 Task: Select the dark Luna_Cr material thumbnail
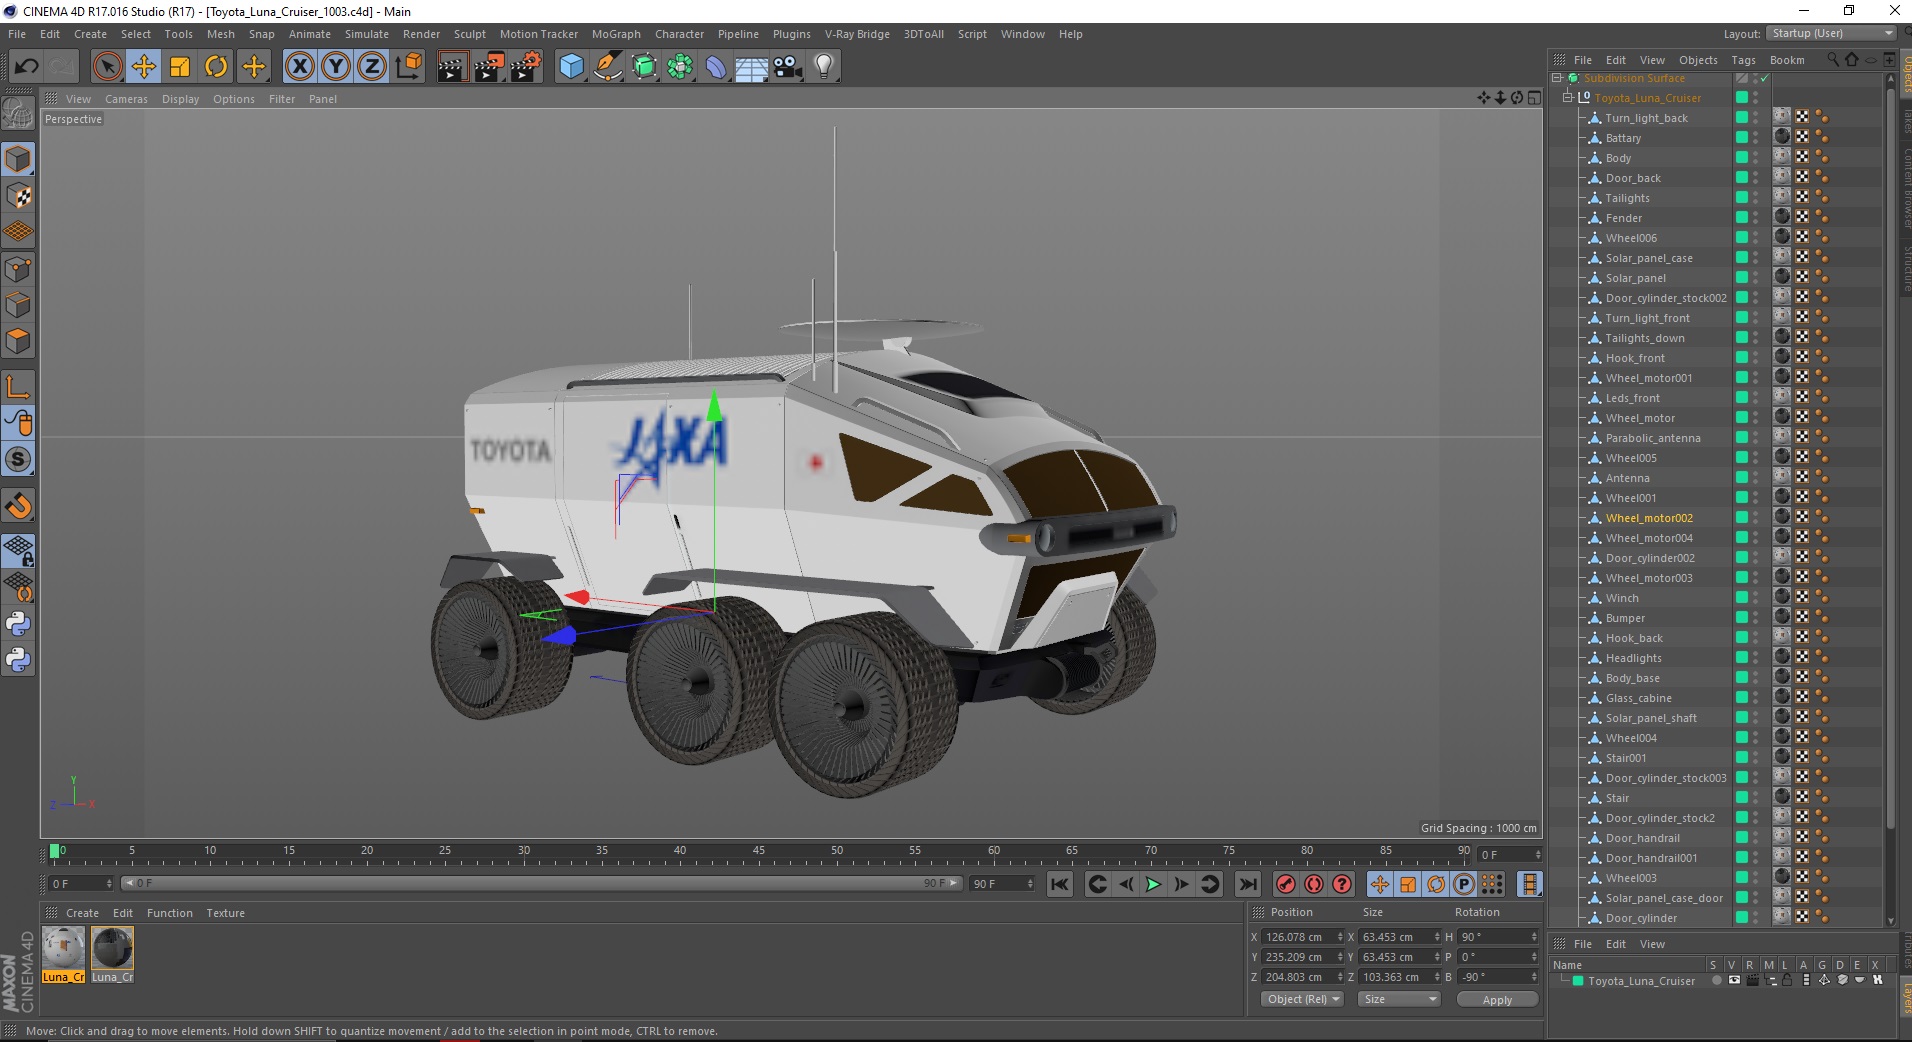(112, 948)
